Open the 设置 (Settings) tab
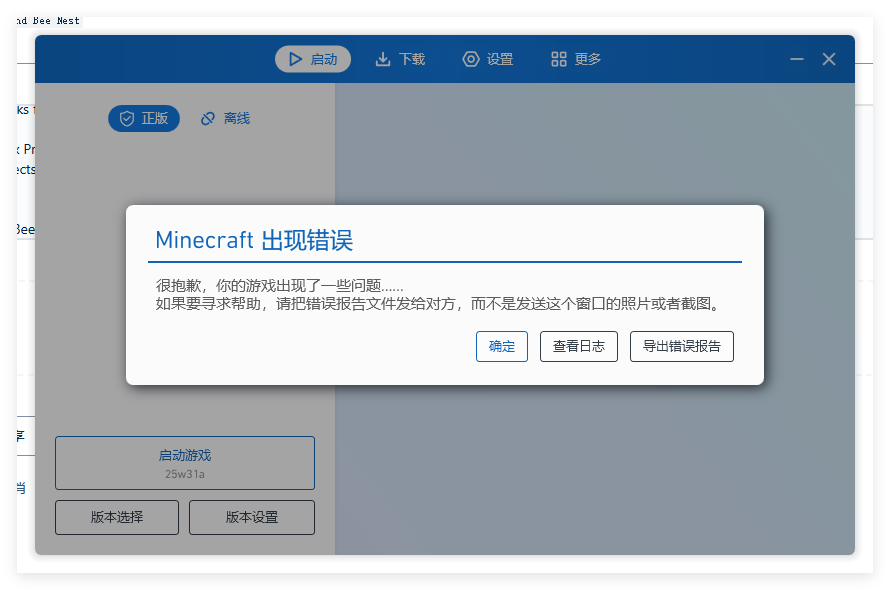Viewport: 890px width, 590px height. tap(488, 59)
